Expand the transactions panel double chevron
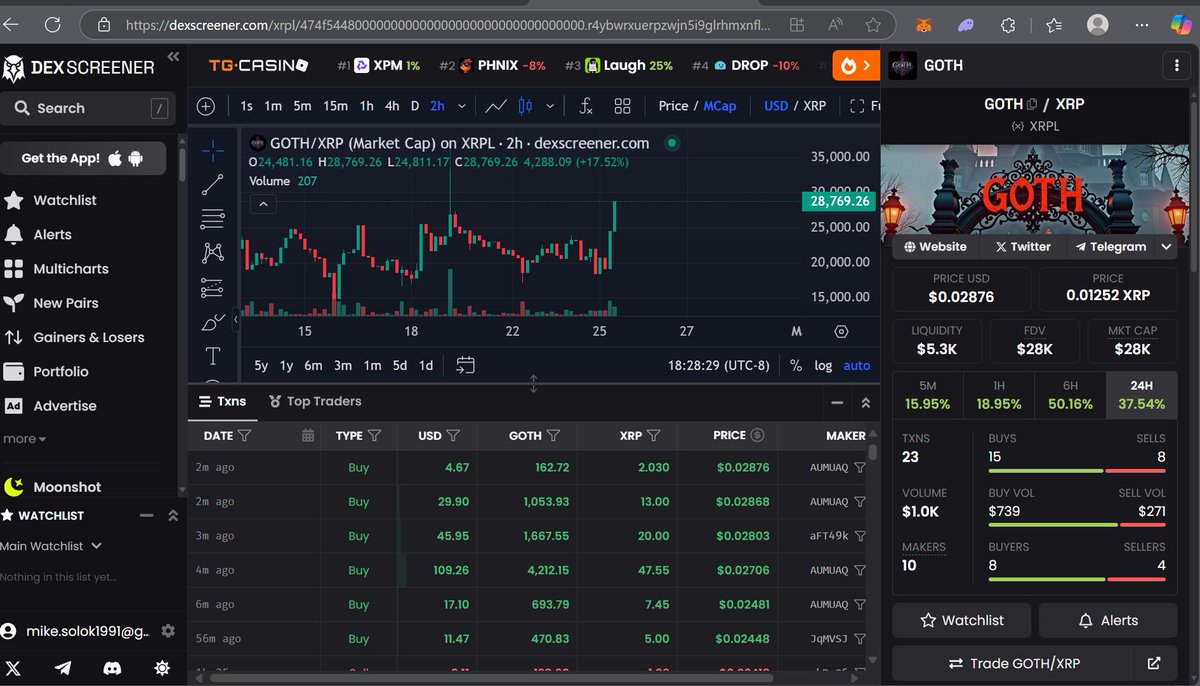The image size is (1200, 686). pos(865,402)
